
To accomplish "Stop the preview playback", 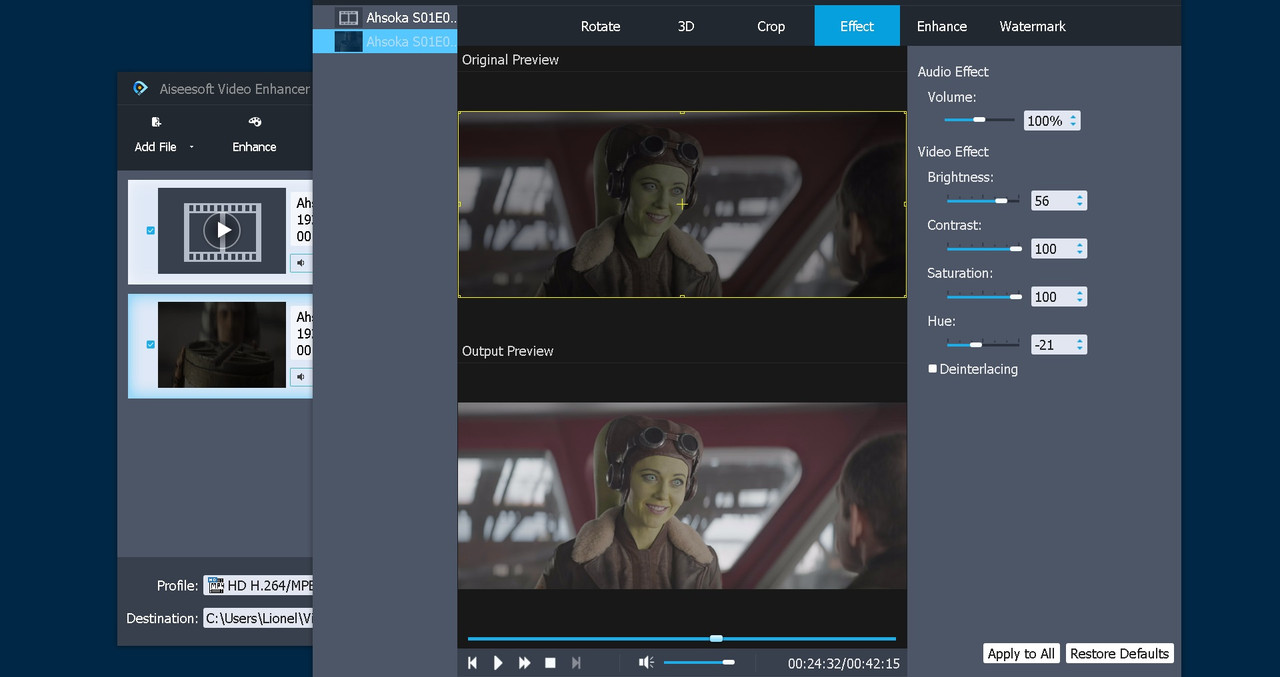I will (550, 663).
